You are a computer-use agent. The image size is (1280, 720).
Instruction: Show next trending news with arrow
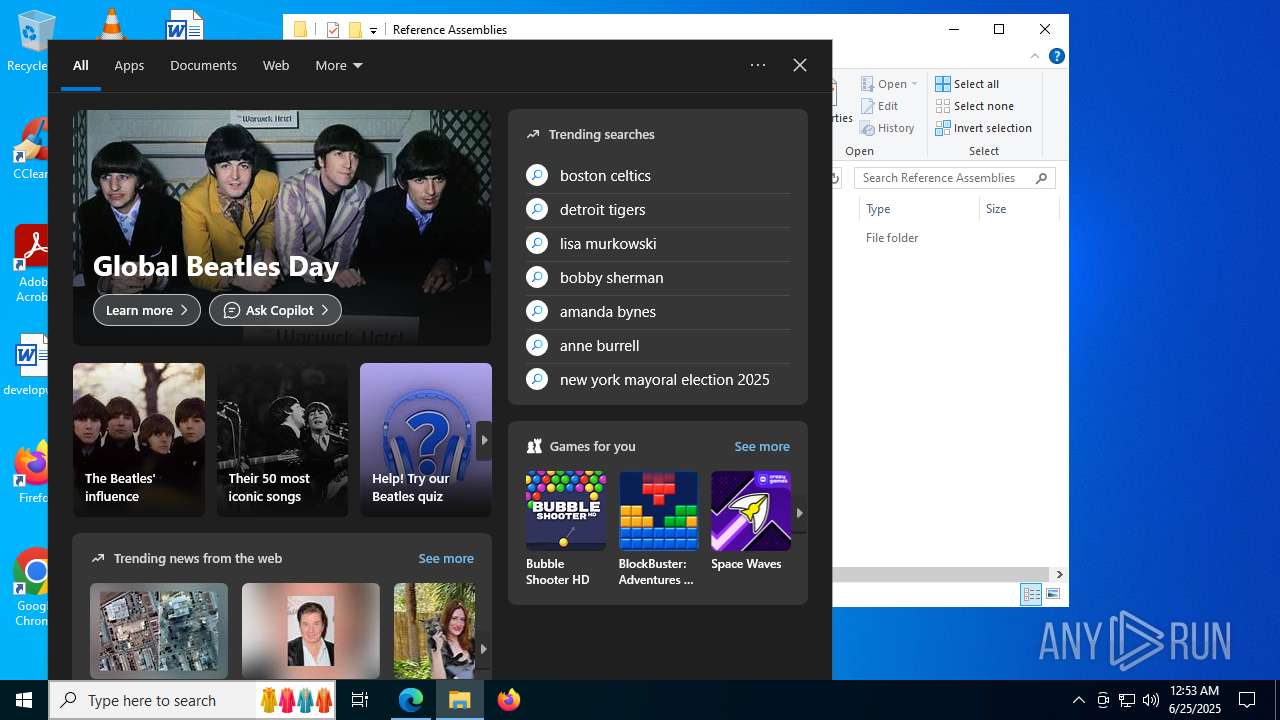click(x=484, y=648)
